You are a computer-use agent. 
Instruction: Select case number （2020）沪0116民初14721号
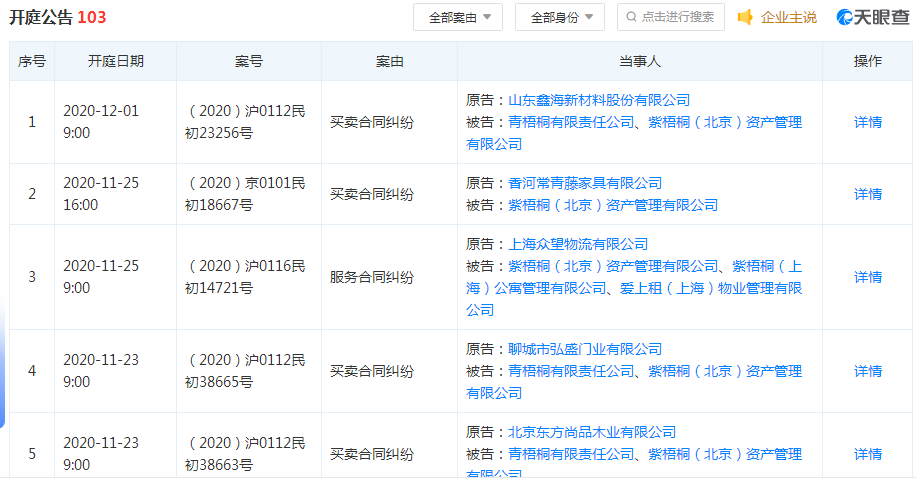click(245, 277)
